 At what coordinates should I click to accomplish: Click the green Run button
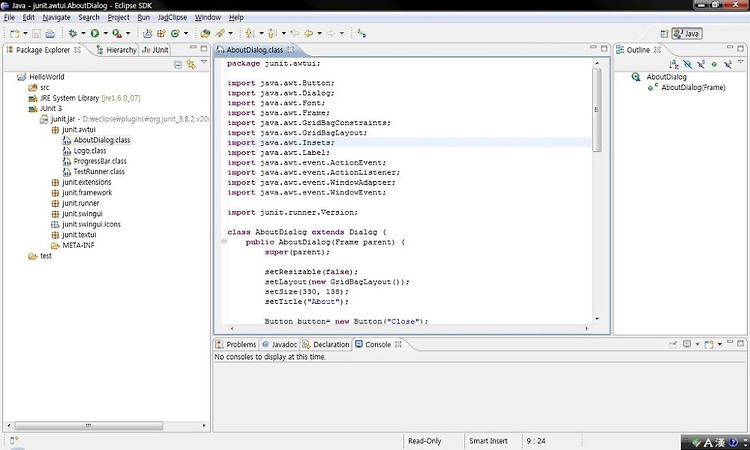pos(95,33)
